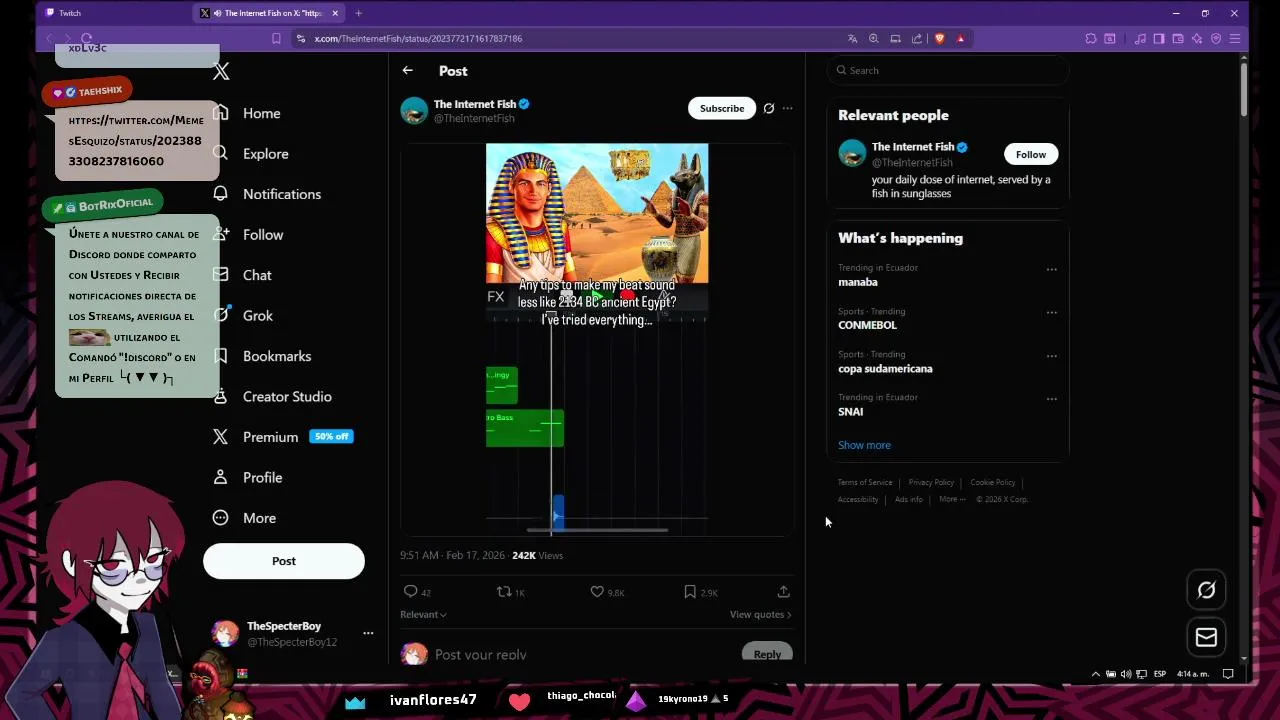
Task: Open a new browser tab with plus button
Action: pyautogui.click(x=358, y=13)
